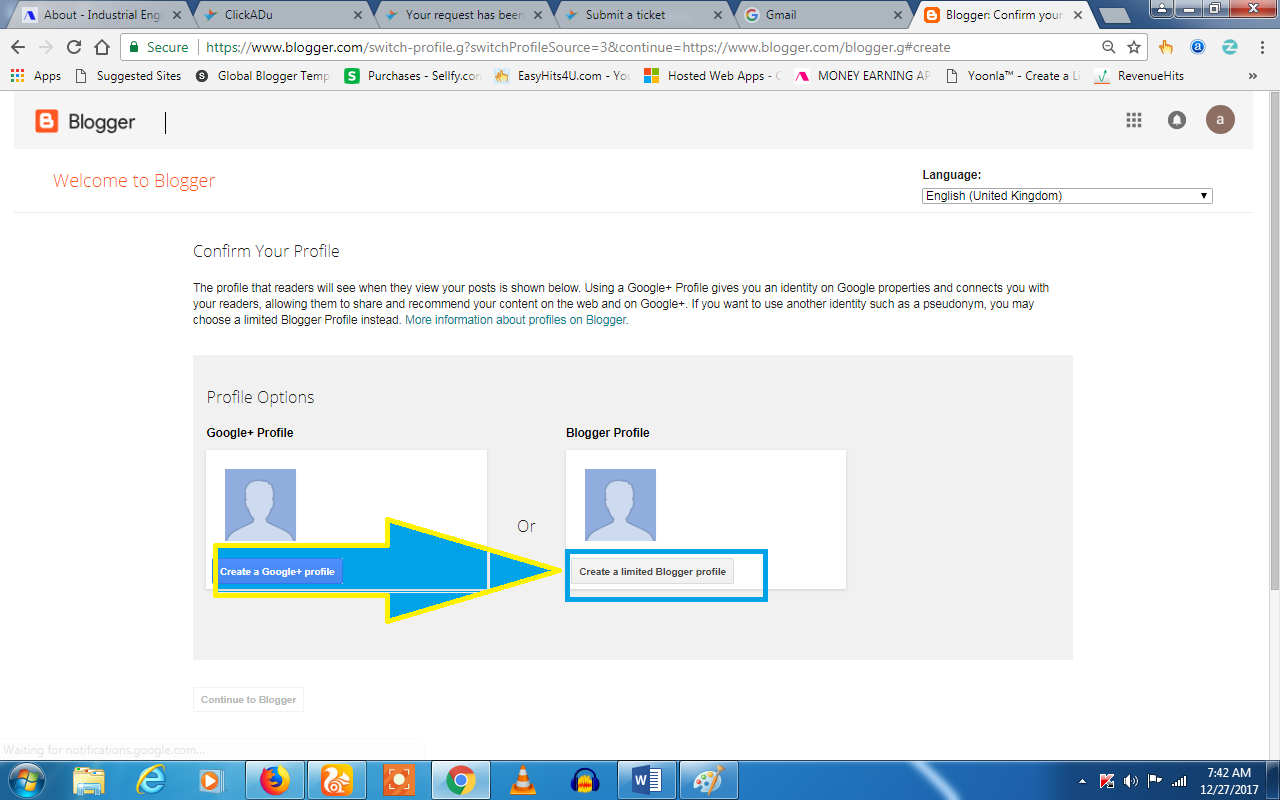Viewport: 1280px width, 800px height.
Task: Click the page vertical scrollbar
Action: [x=1273, y=340]
